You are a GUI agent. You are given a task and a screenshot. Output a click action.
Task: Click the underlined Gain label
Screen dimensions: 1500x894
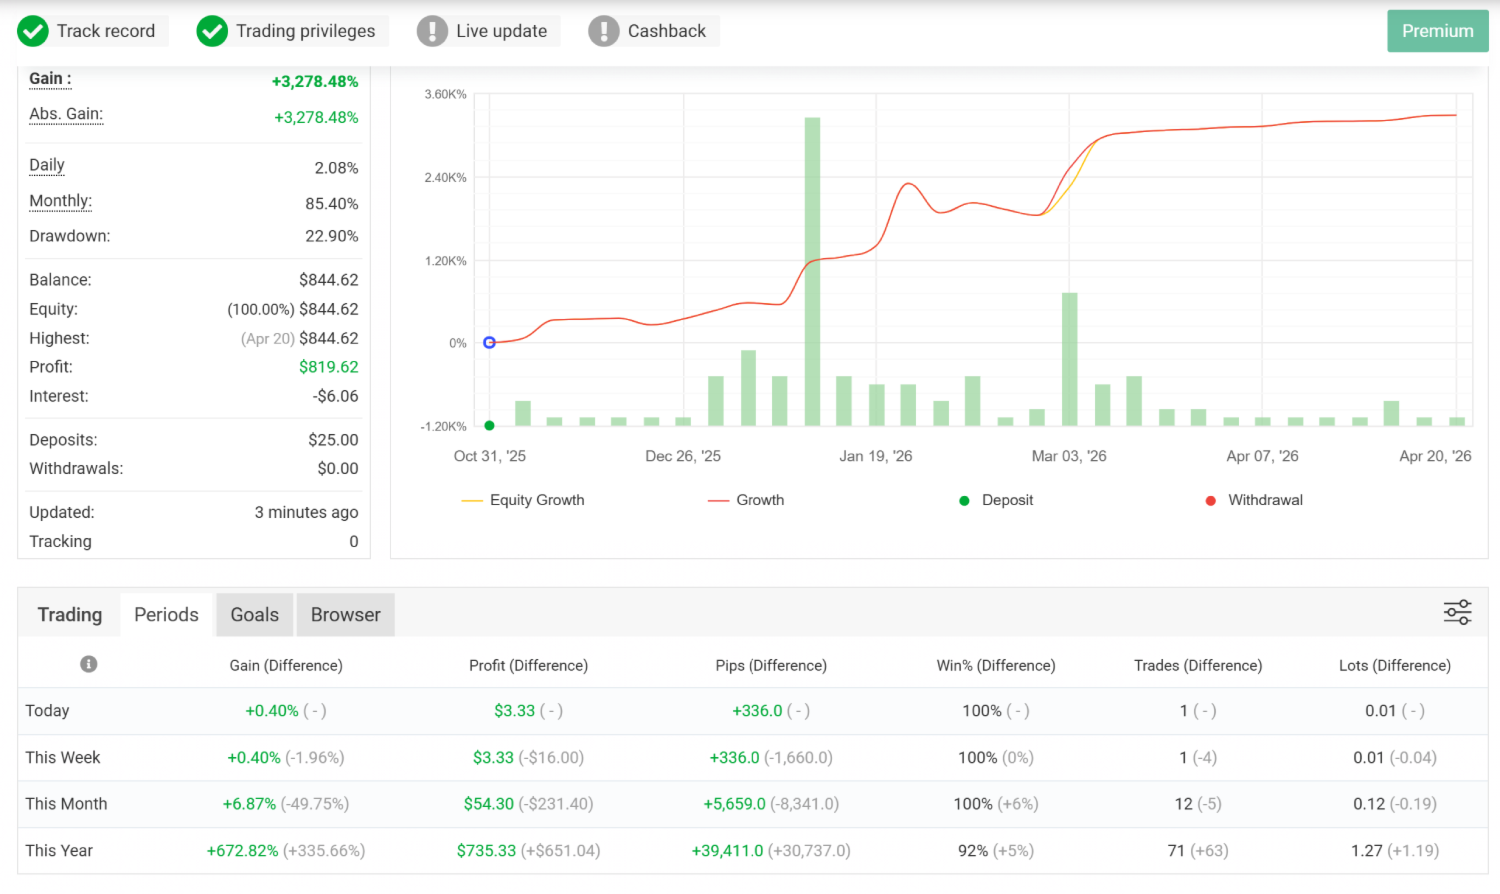point(50,79)
